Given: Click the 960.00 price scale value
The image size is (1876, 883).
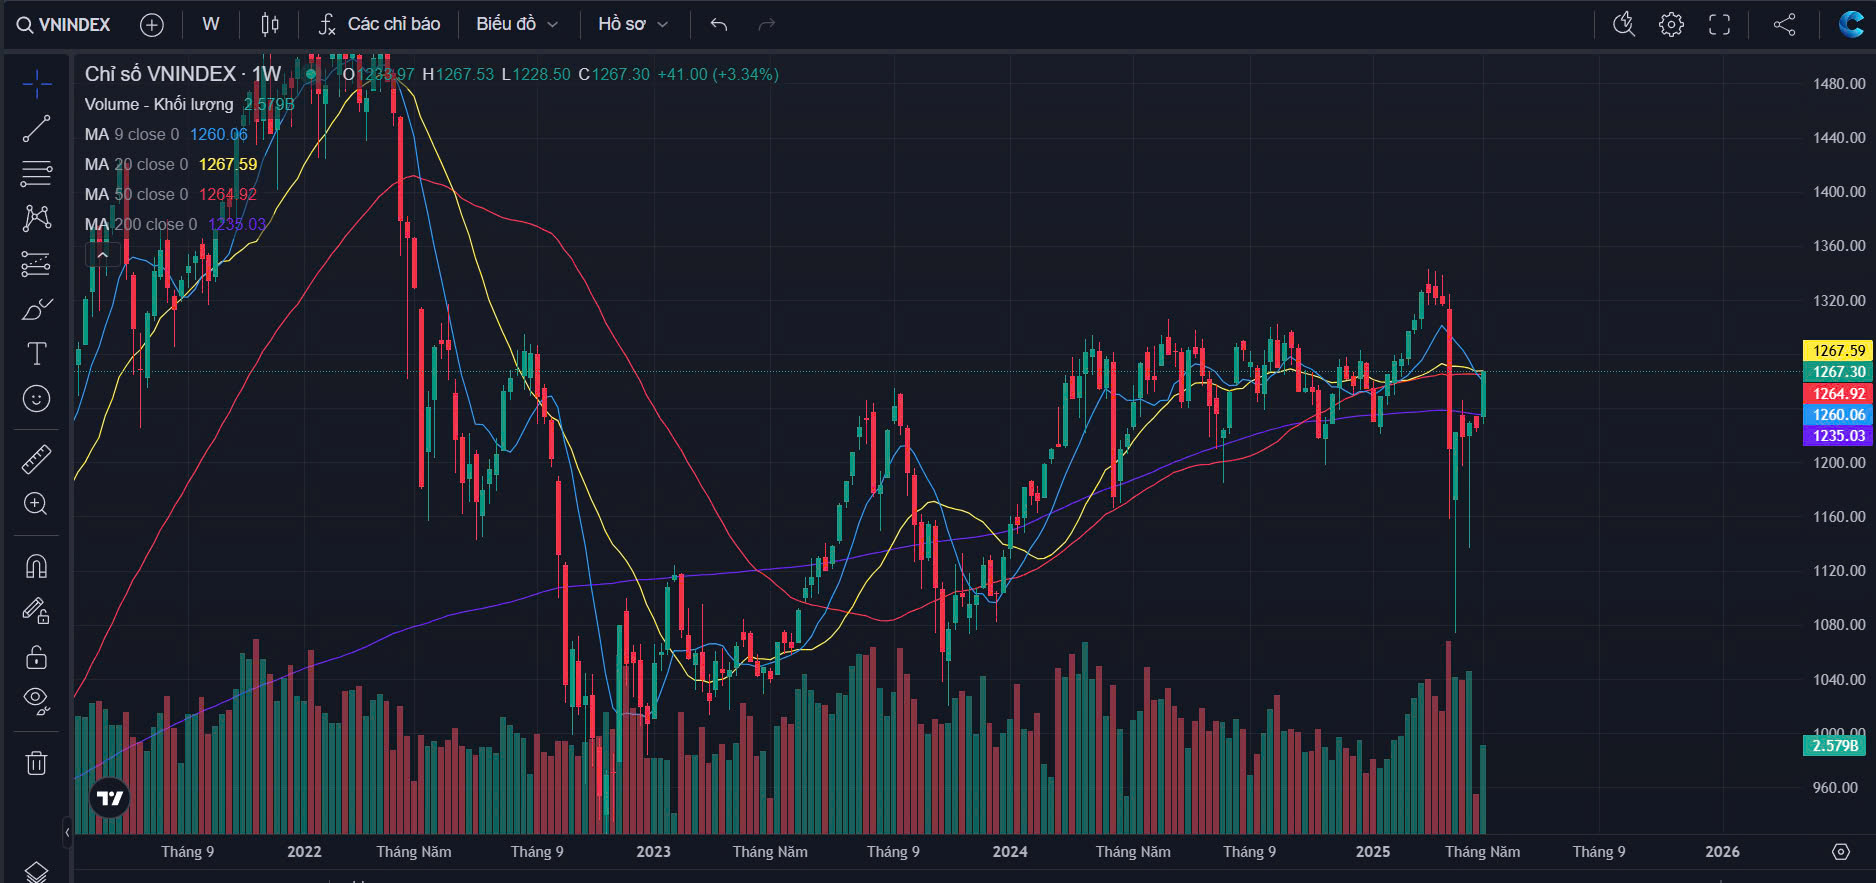Looking at the screenshot, I should (x=1835, y=788).
